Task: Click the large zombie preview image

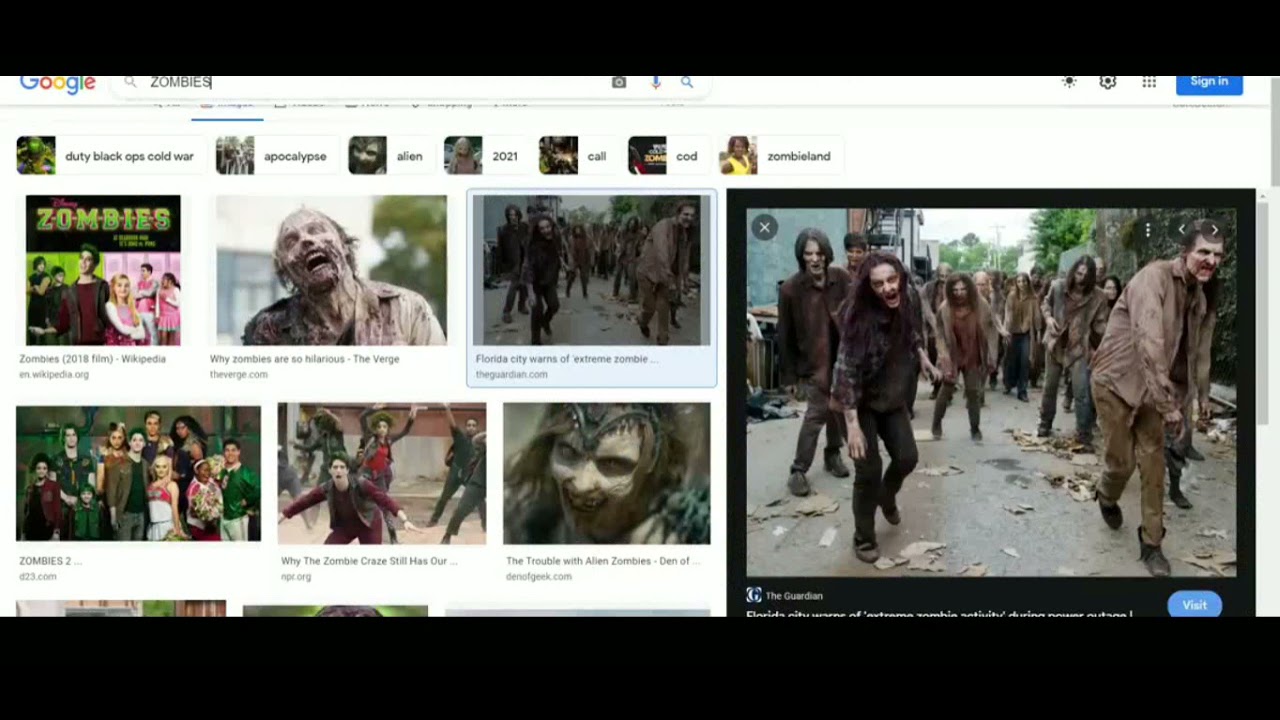Action: coord(991,393)
